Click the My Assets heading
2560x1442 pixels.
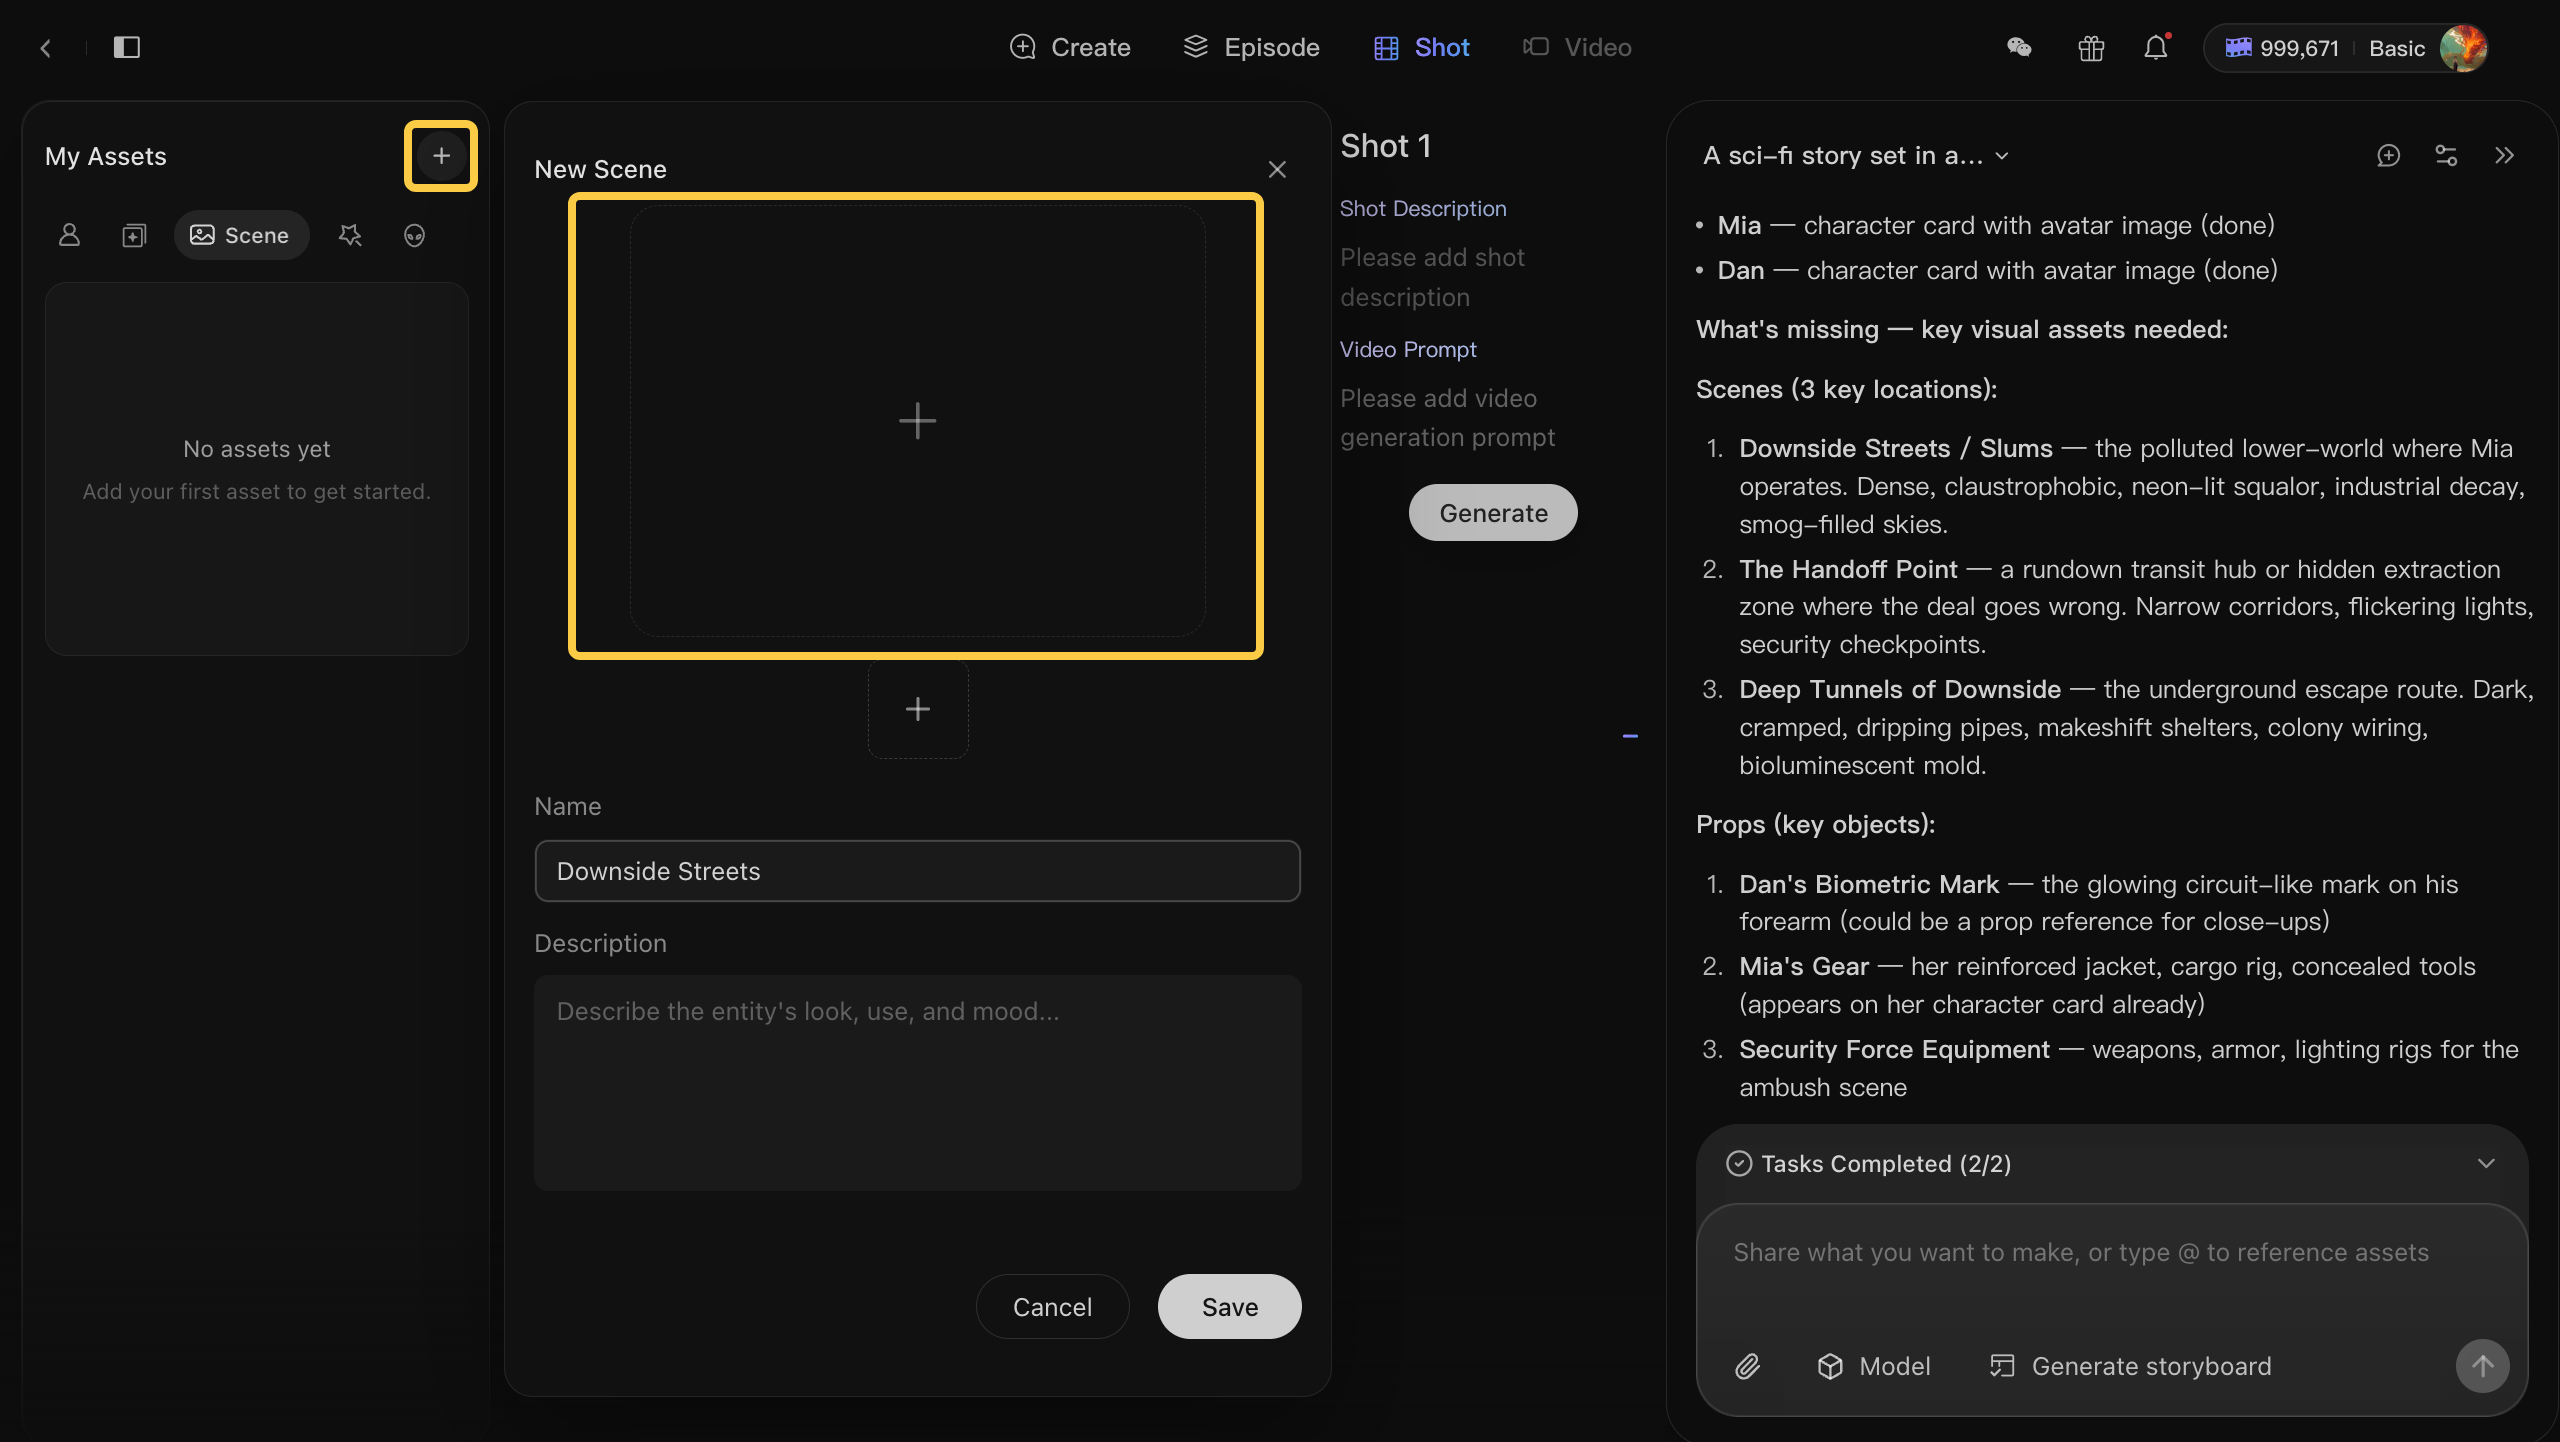(105, 156)
